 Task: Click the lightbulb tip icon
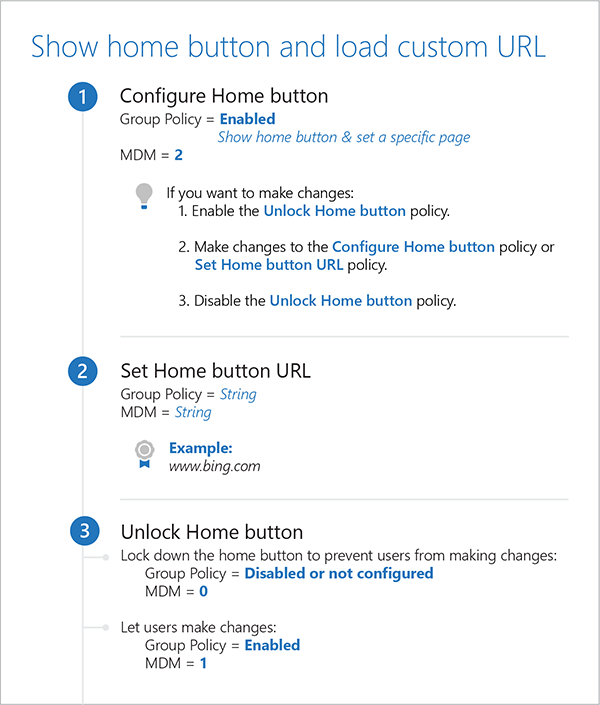(x=145, y=194)
